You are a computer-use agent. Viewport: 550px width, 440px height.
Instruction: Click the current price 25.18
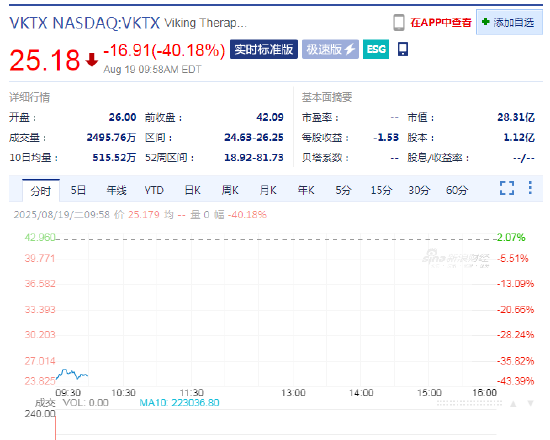click(x=45, y=60)
